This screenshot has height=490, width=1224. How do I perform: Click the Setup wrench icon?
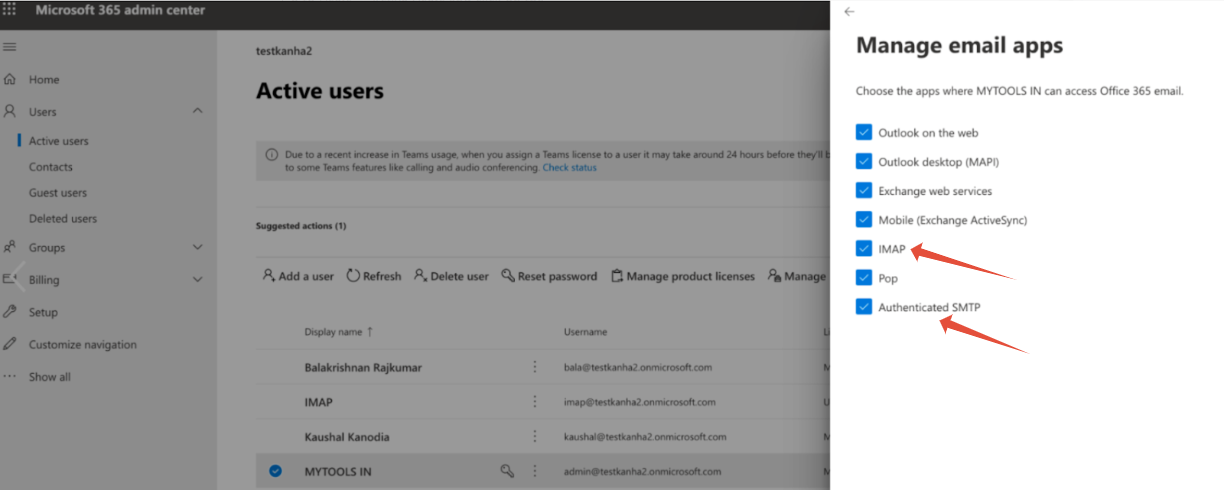click(10, 312)
